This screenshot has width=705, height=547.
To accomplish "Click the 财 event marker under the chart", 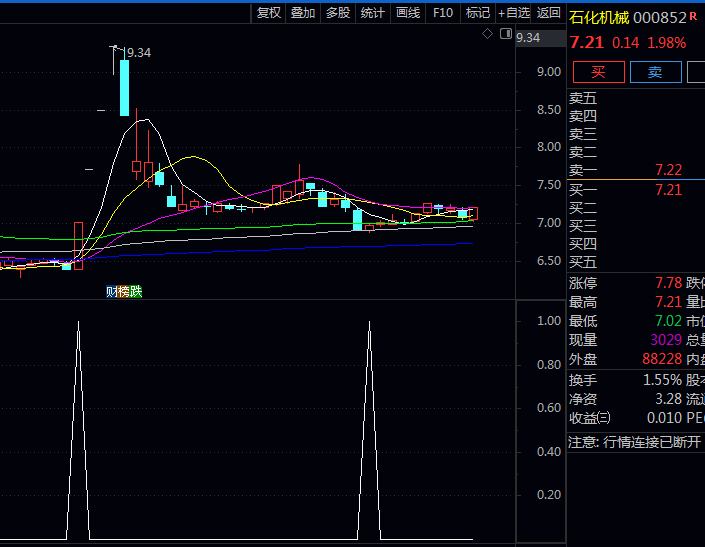I will 111,292.
